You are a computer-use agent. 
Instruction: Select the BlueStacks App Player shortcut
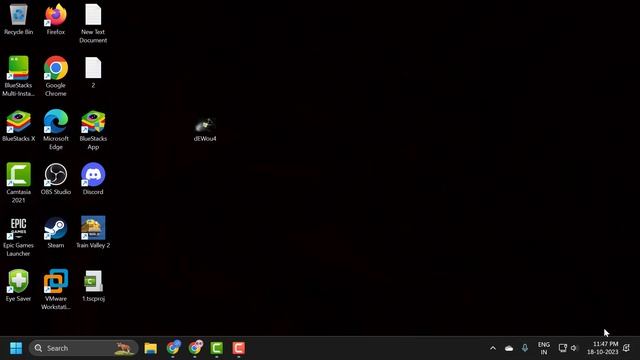(x=93, y=130)
